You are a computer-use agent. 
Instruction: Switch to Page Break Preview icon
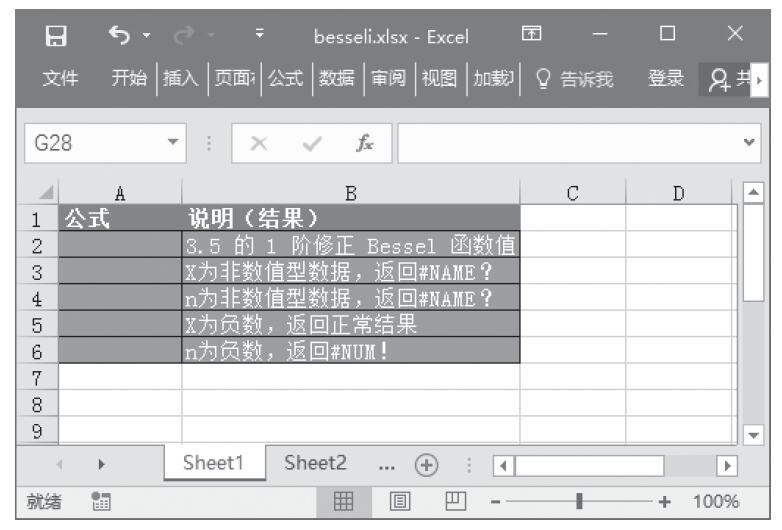pyautogui.click(x=452, y=501)
